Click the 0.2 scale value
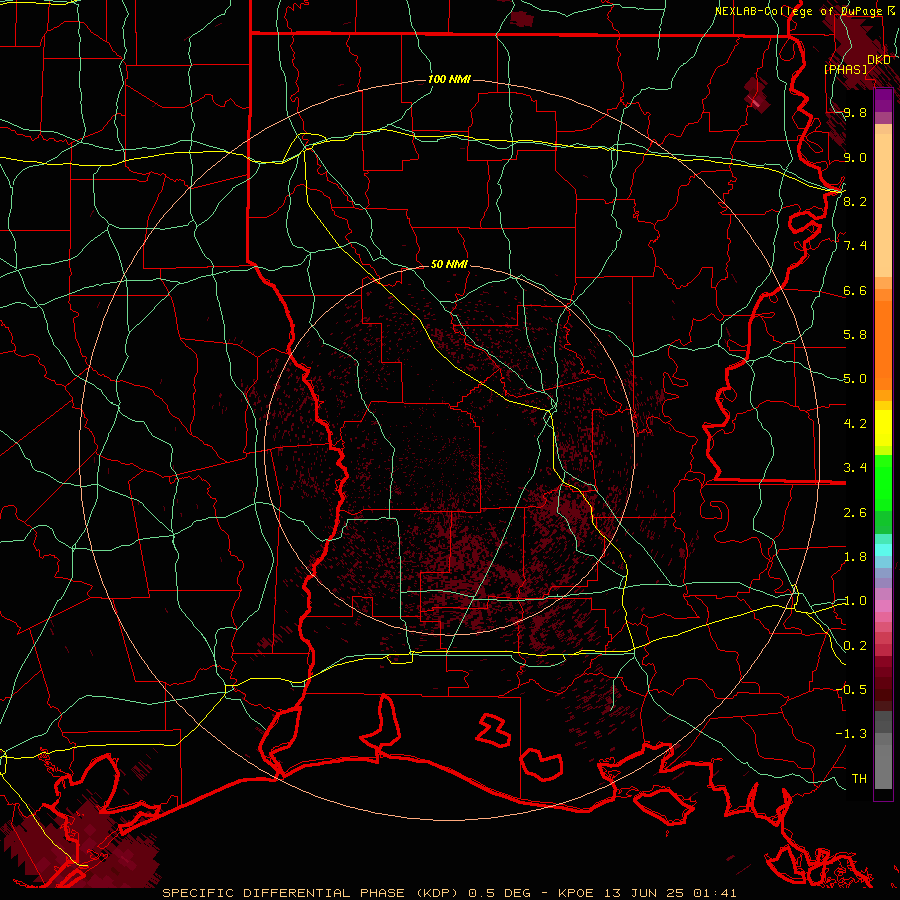The width and height of the screenshot is (900, 900). [855, 646]
